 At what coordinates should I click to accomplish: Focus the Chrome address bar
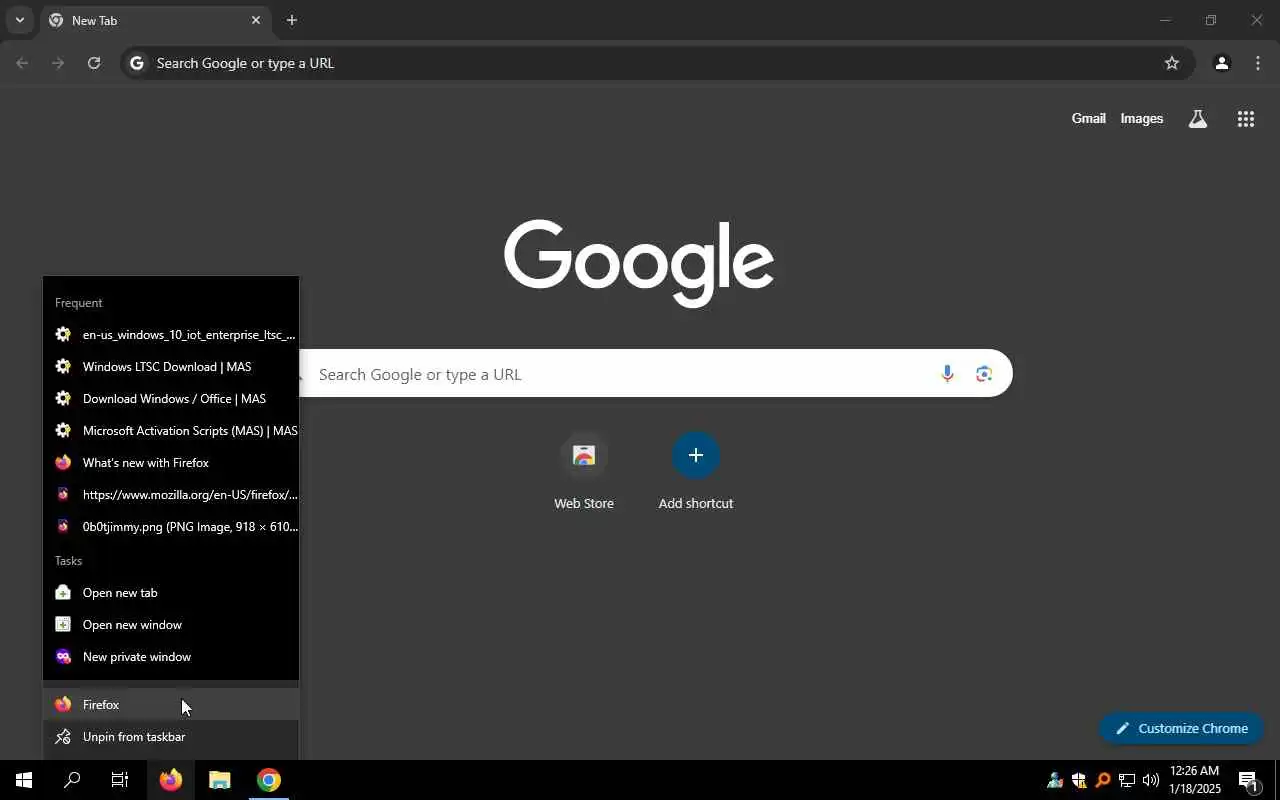pos(657,63)
